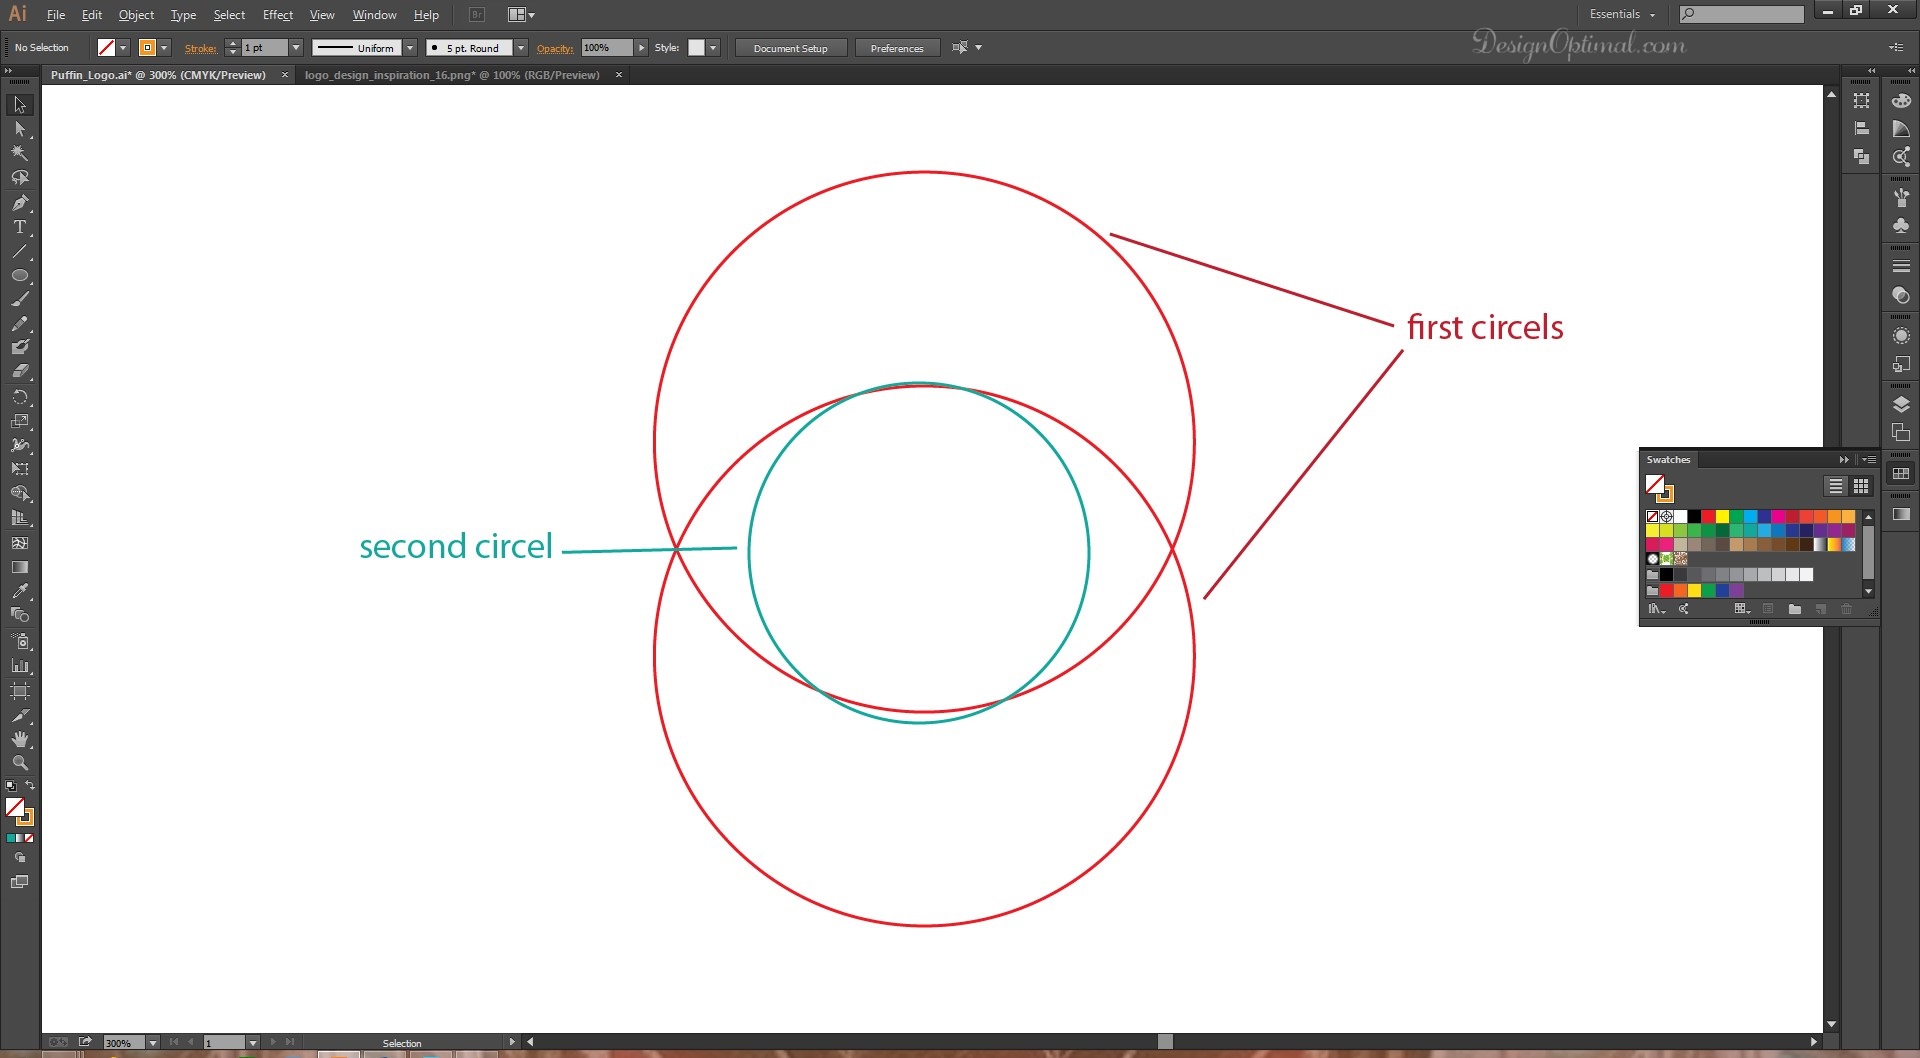Viewport: 1920px width, 1058px height.
Task: Select the Scale tool
Action: tap(20, 421)
